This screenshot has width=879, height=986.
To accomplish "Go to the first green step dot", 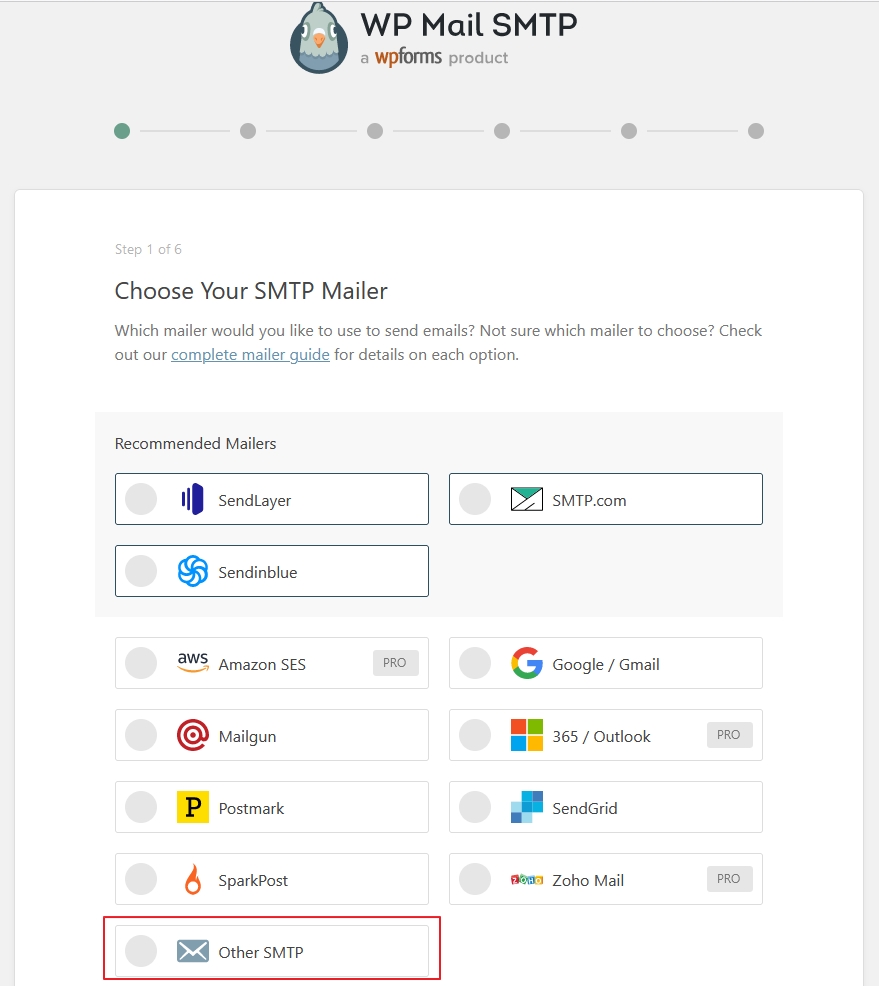I will [x=122, y=131].
